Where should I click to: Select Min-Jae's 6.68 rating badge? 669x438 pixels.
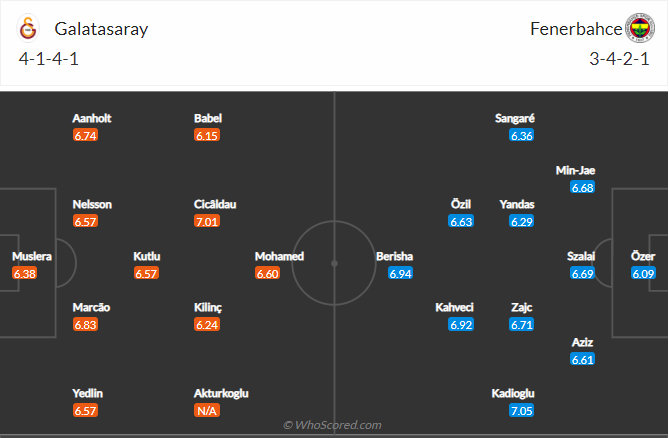point(582,187)
